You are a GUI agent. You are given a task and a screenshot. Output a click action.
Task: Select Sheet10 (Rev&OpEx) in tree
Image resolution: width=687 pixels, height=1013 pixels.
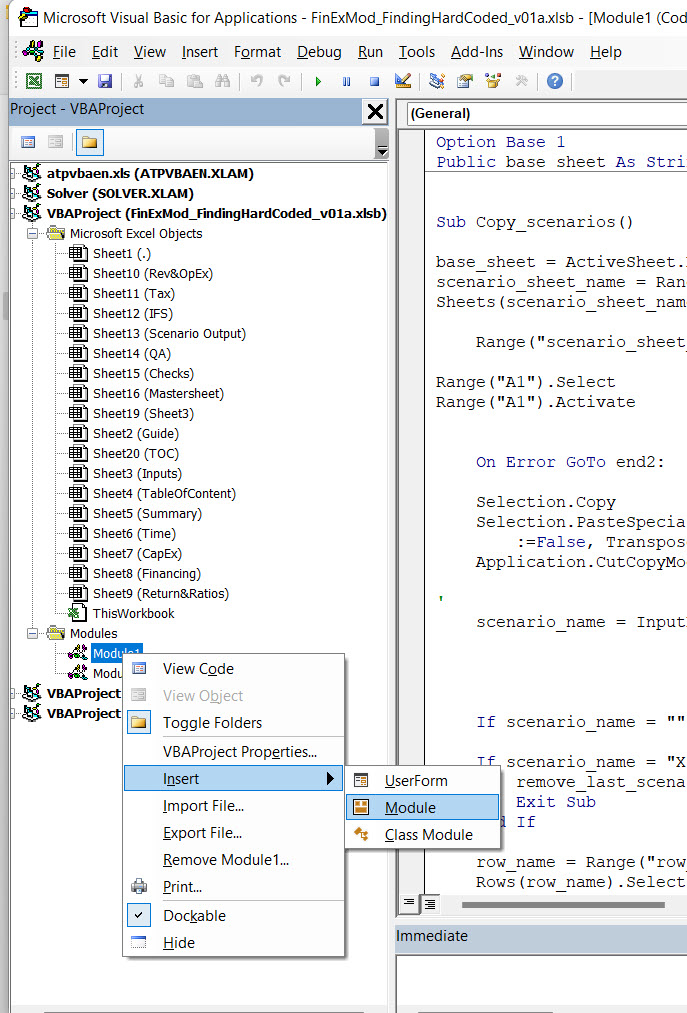tap(153, 273)
